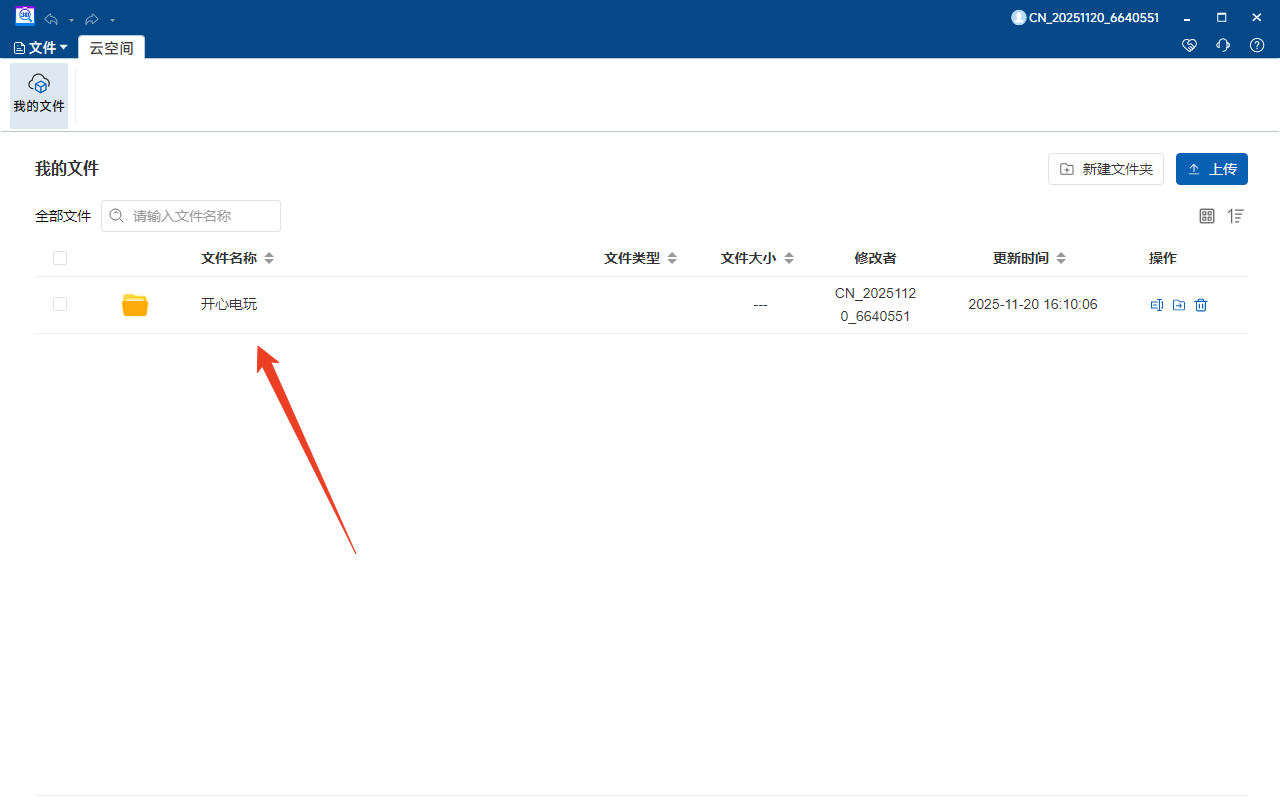Click the feedback heart-hands icon
Image resolution: width=1280 pixels, height=800 pixels.
tap(1189, 45)
